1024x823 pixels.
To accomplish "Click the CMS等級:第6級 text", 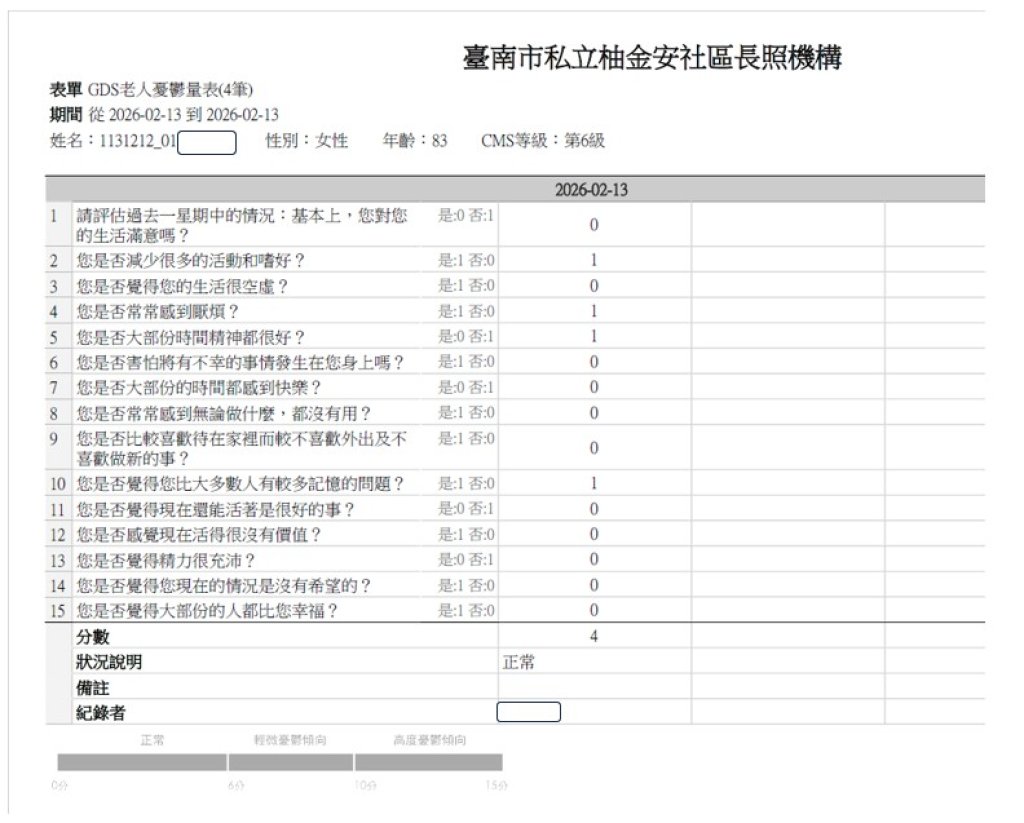I will pos(543,142).
